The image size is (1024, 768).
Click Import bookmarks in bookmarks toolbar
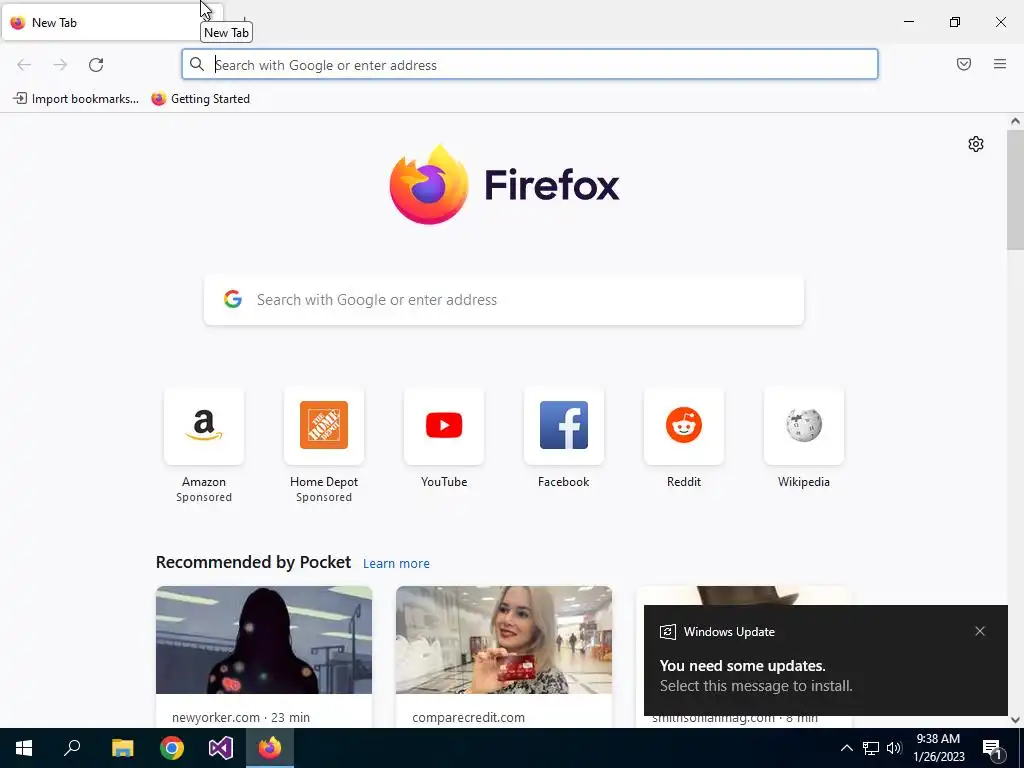[76, 99]
